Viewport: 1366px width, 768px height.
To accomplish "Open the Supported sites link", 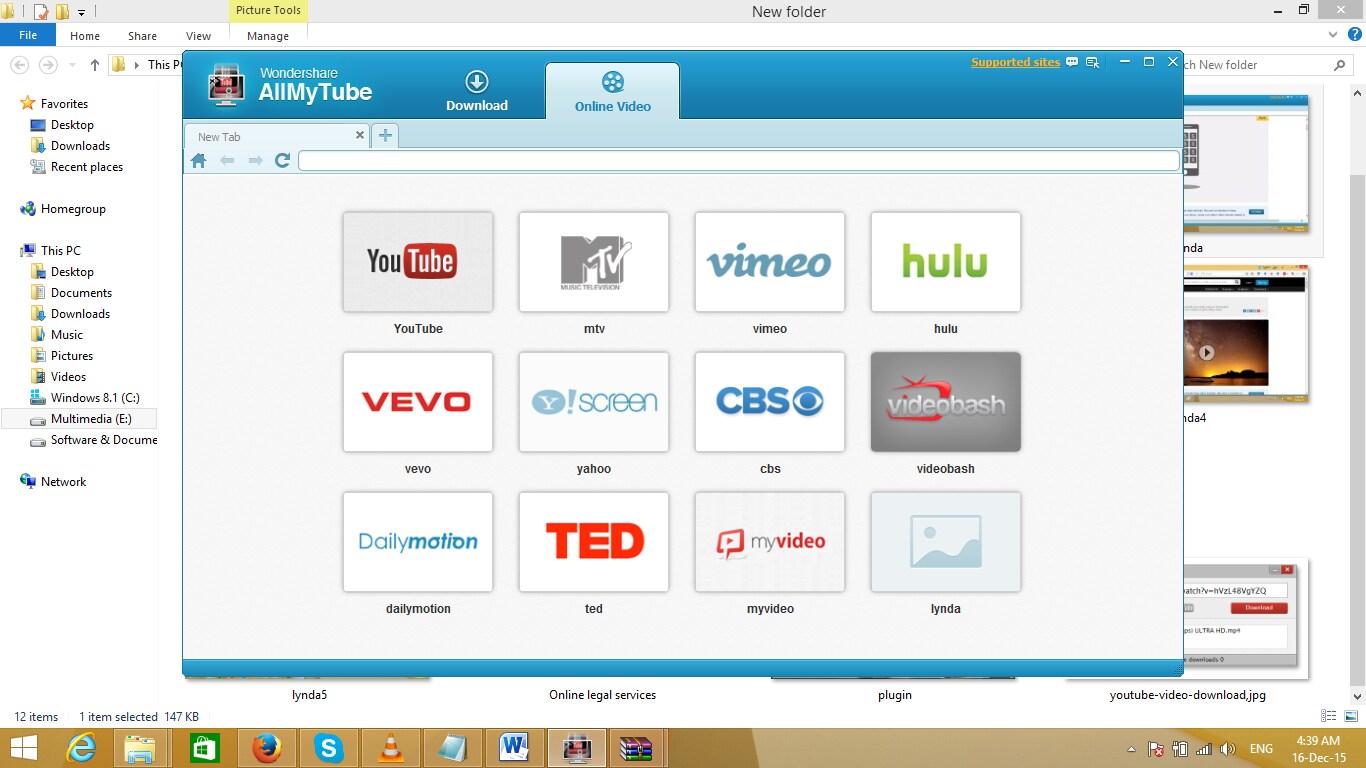I will (1015, 62).
